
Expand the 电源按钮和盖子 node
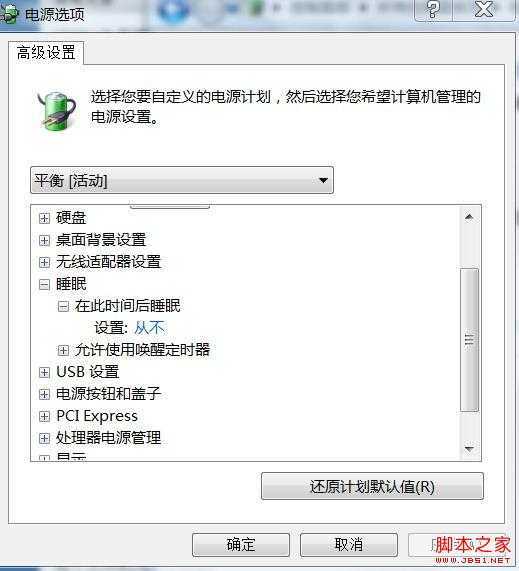point(44,394)
